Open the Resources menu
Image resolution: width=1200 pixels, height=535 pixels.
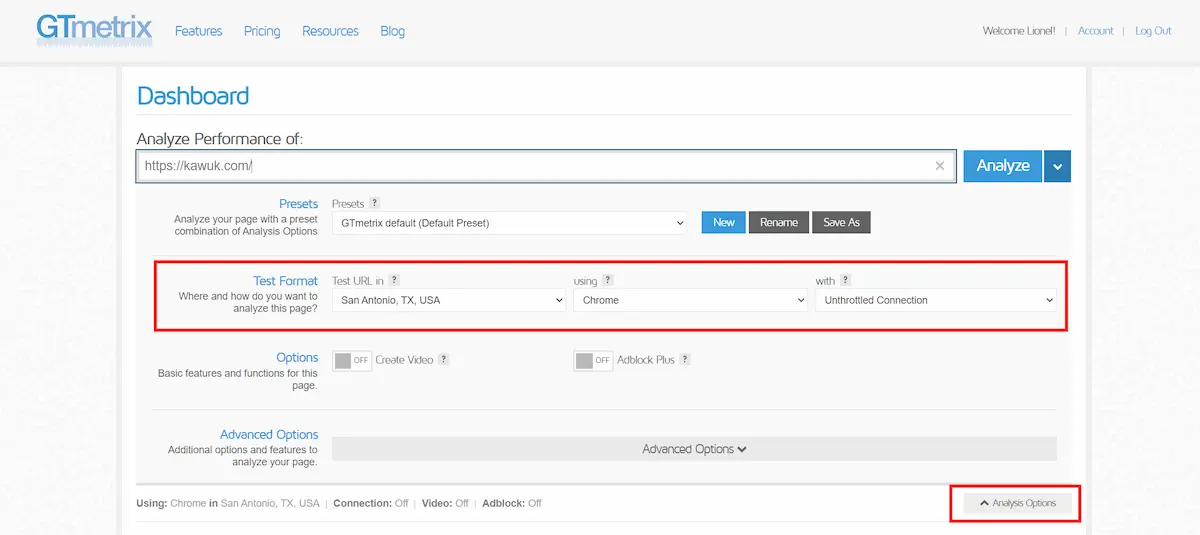pyautogui.click(x=330, y=31)
